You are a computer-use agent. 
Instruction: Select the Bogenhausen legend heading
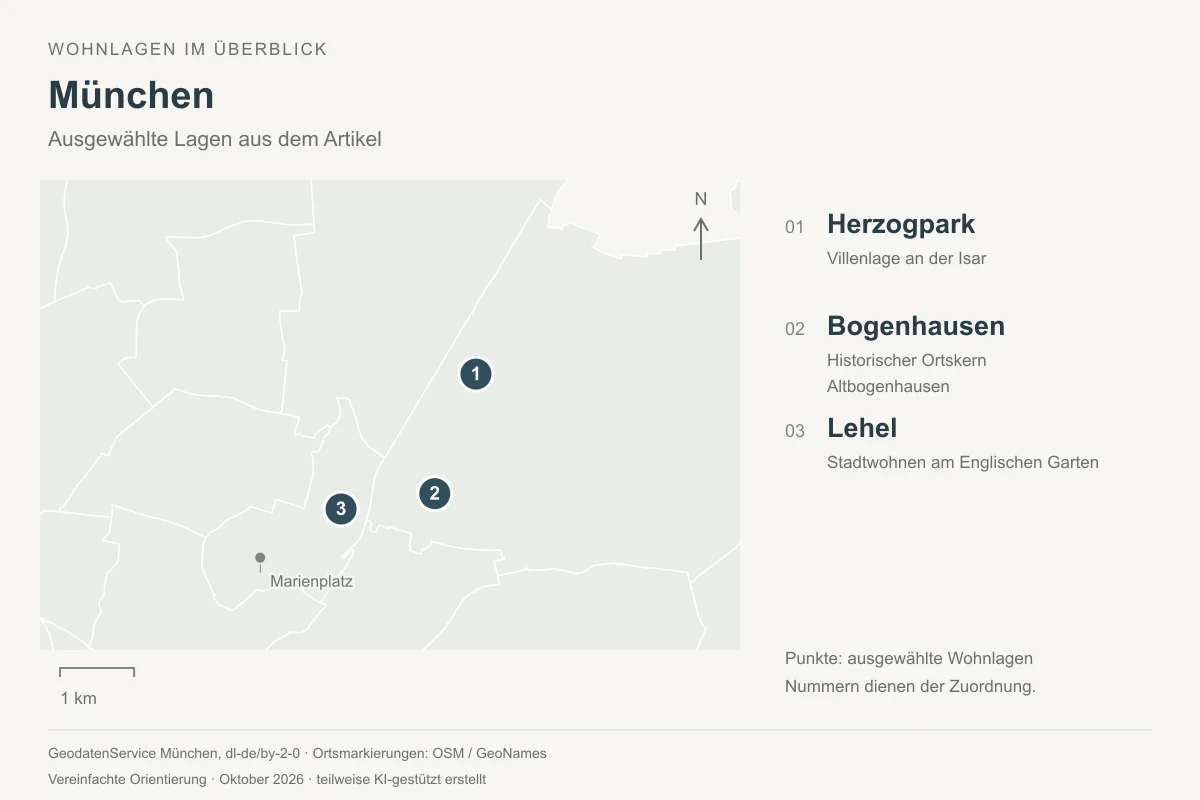[x=916, y=326]
